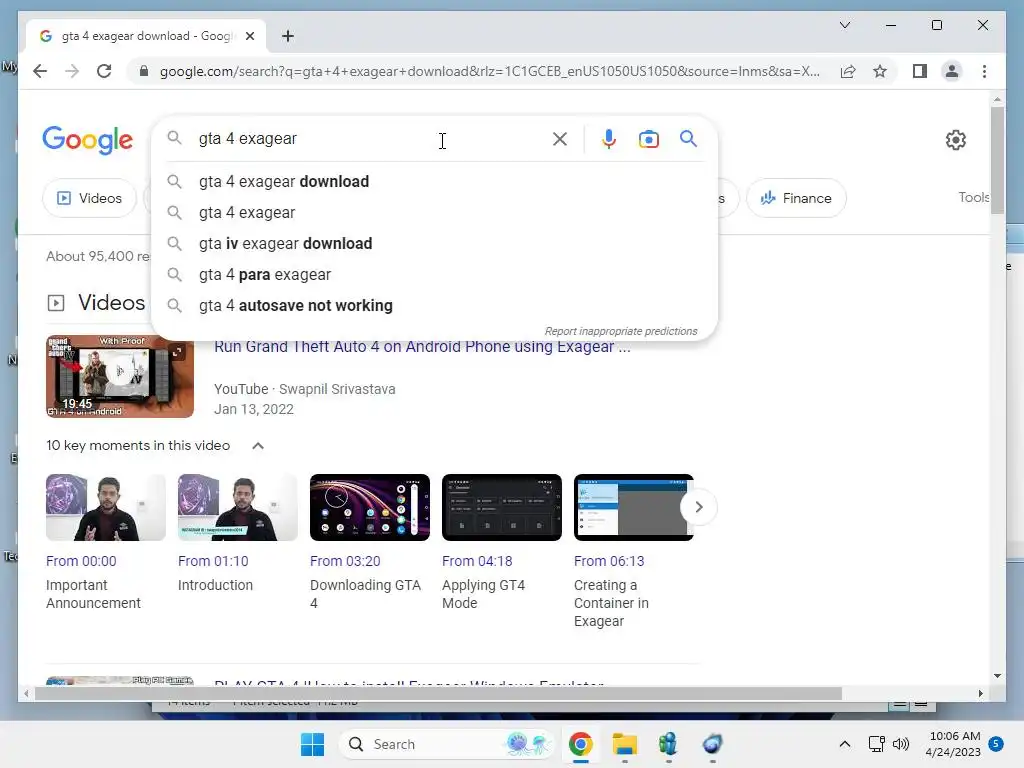Click the horizontal scrollbar right arrow
1024x768 pixels.
point(980,694)
